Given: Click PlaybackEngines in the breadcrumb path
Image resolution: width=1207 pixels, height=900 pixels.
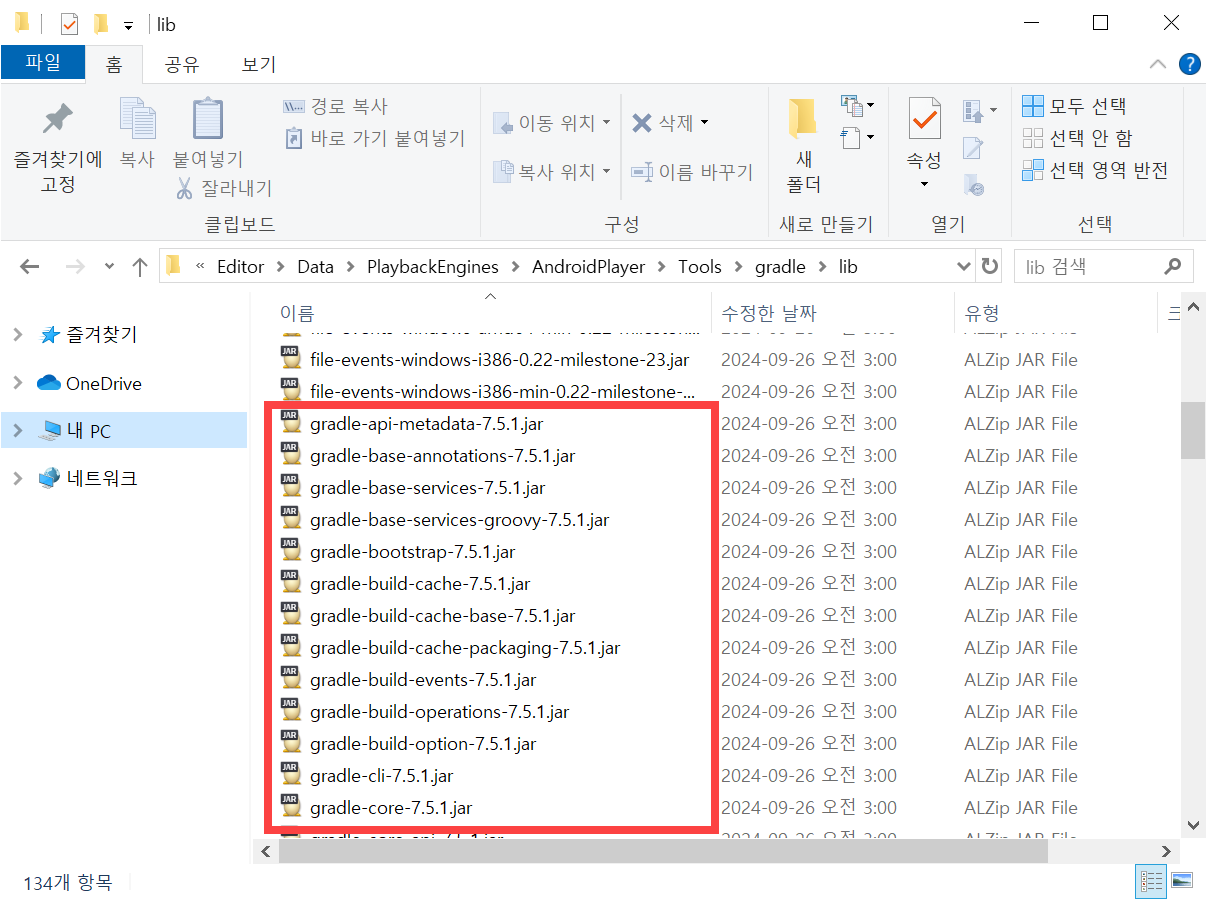Looking at the screenshot, I should tap(433, 267).
